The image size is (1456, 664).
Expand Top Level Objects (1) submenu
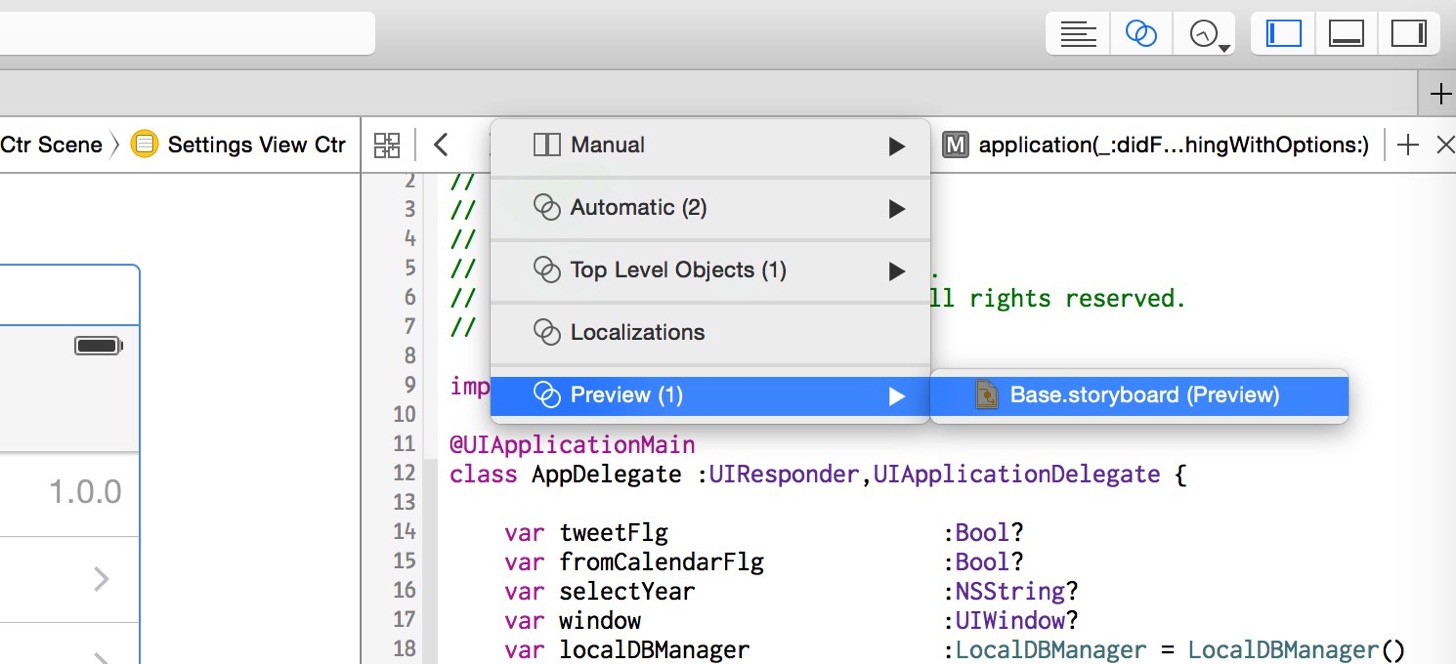710,270
